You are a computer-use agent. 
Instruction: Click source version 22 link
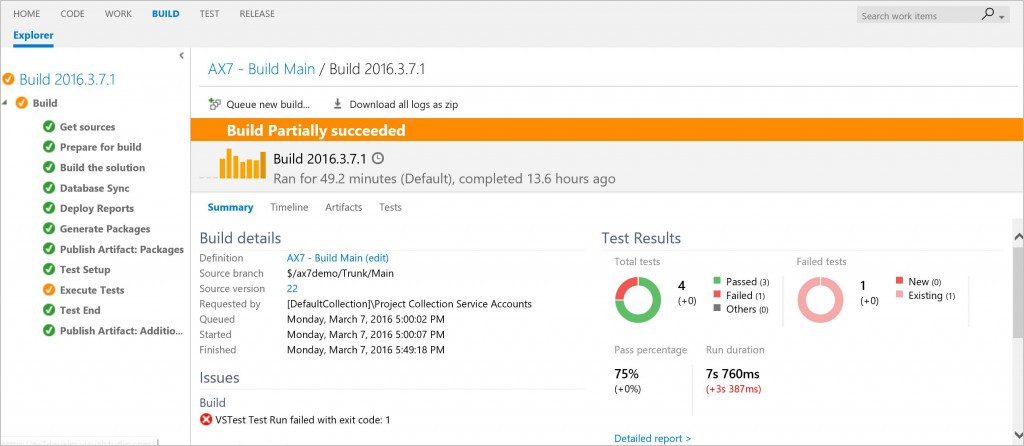click(292, 289)
